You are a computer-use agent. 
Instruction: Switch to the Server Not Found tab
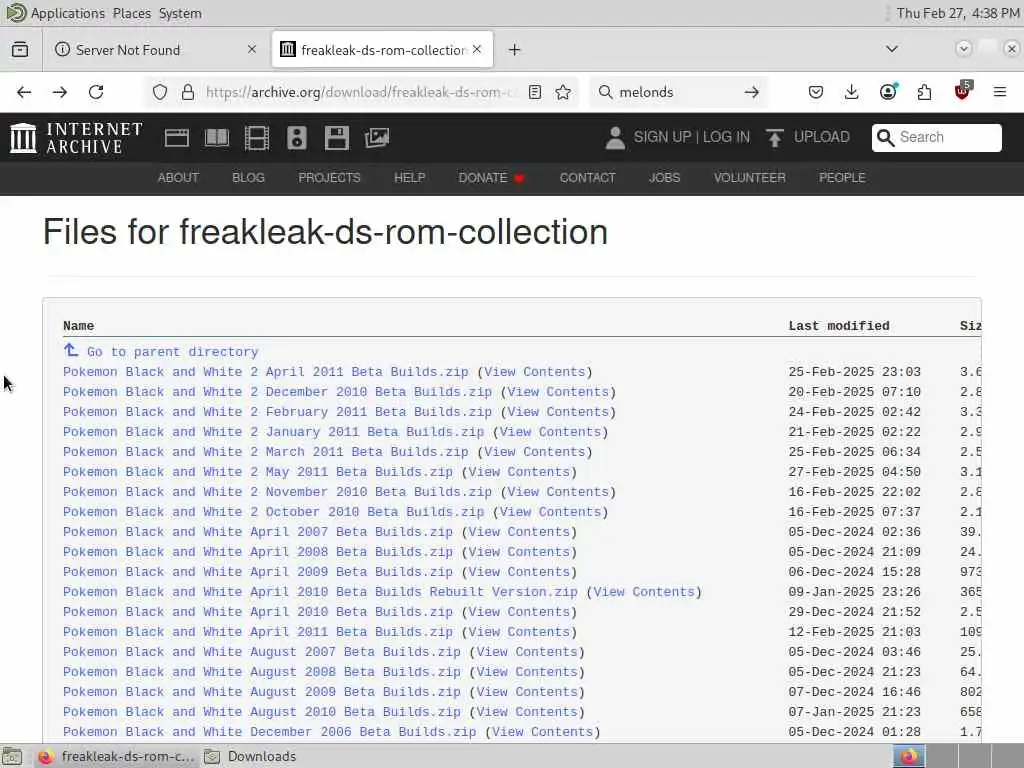[x=155, y=50]
